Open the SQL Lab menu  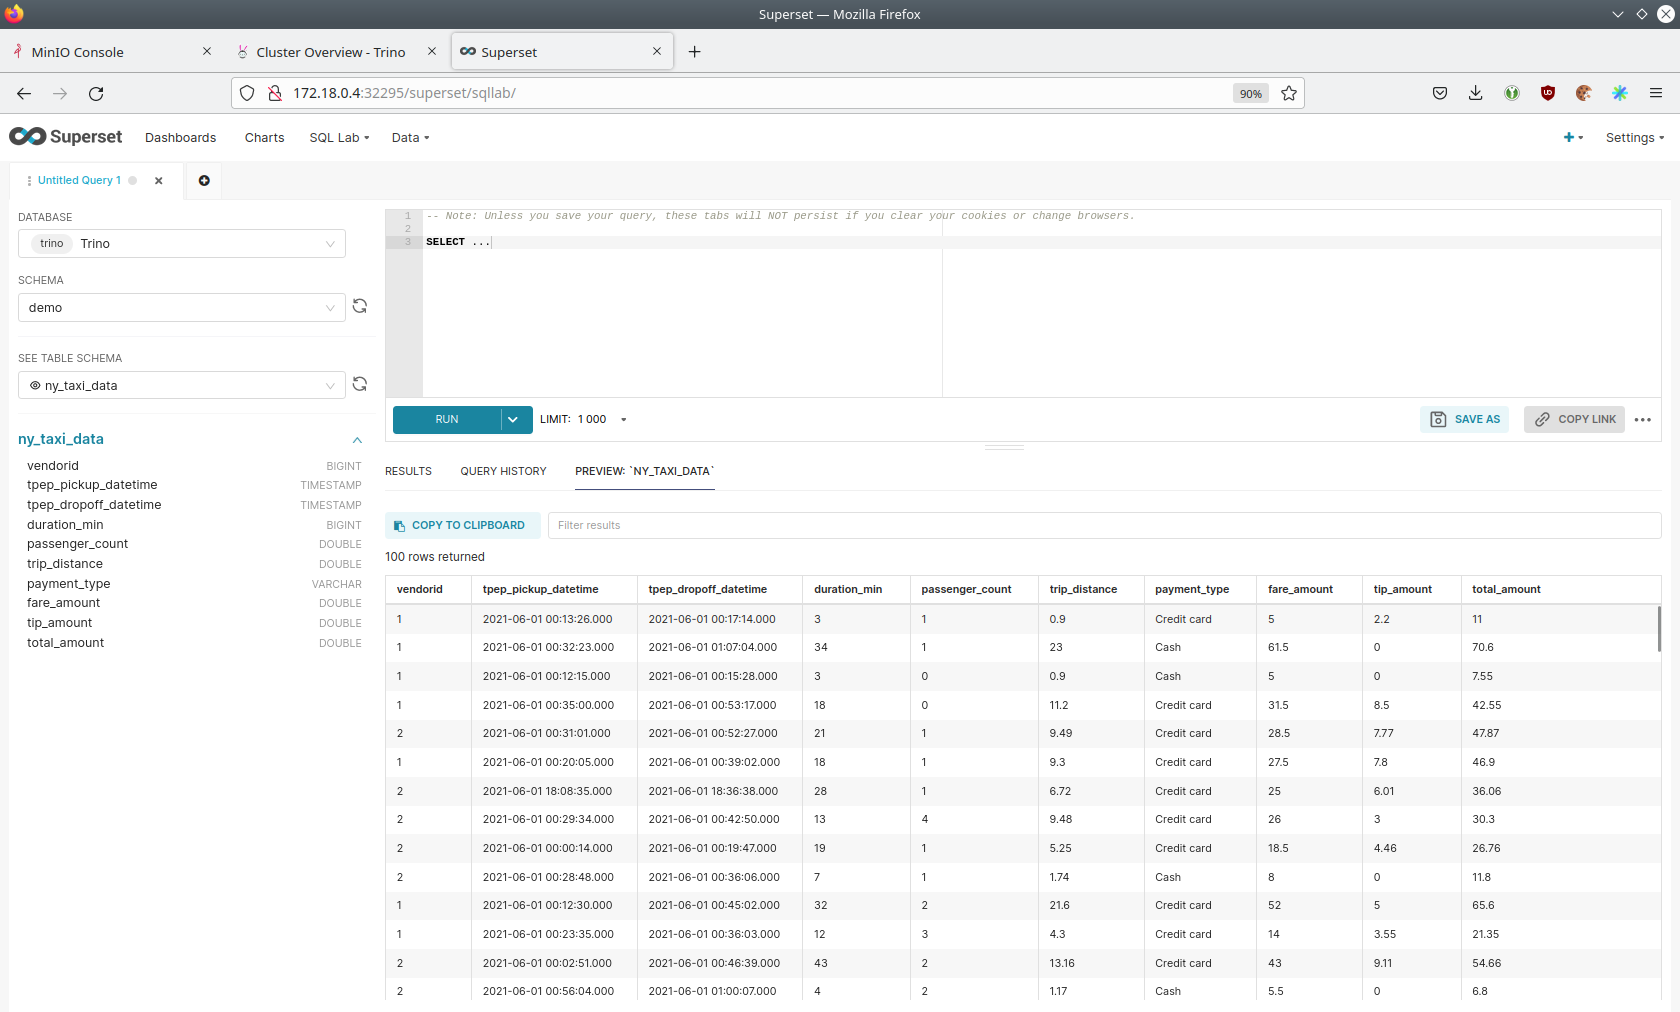(339, 138)
